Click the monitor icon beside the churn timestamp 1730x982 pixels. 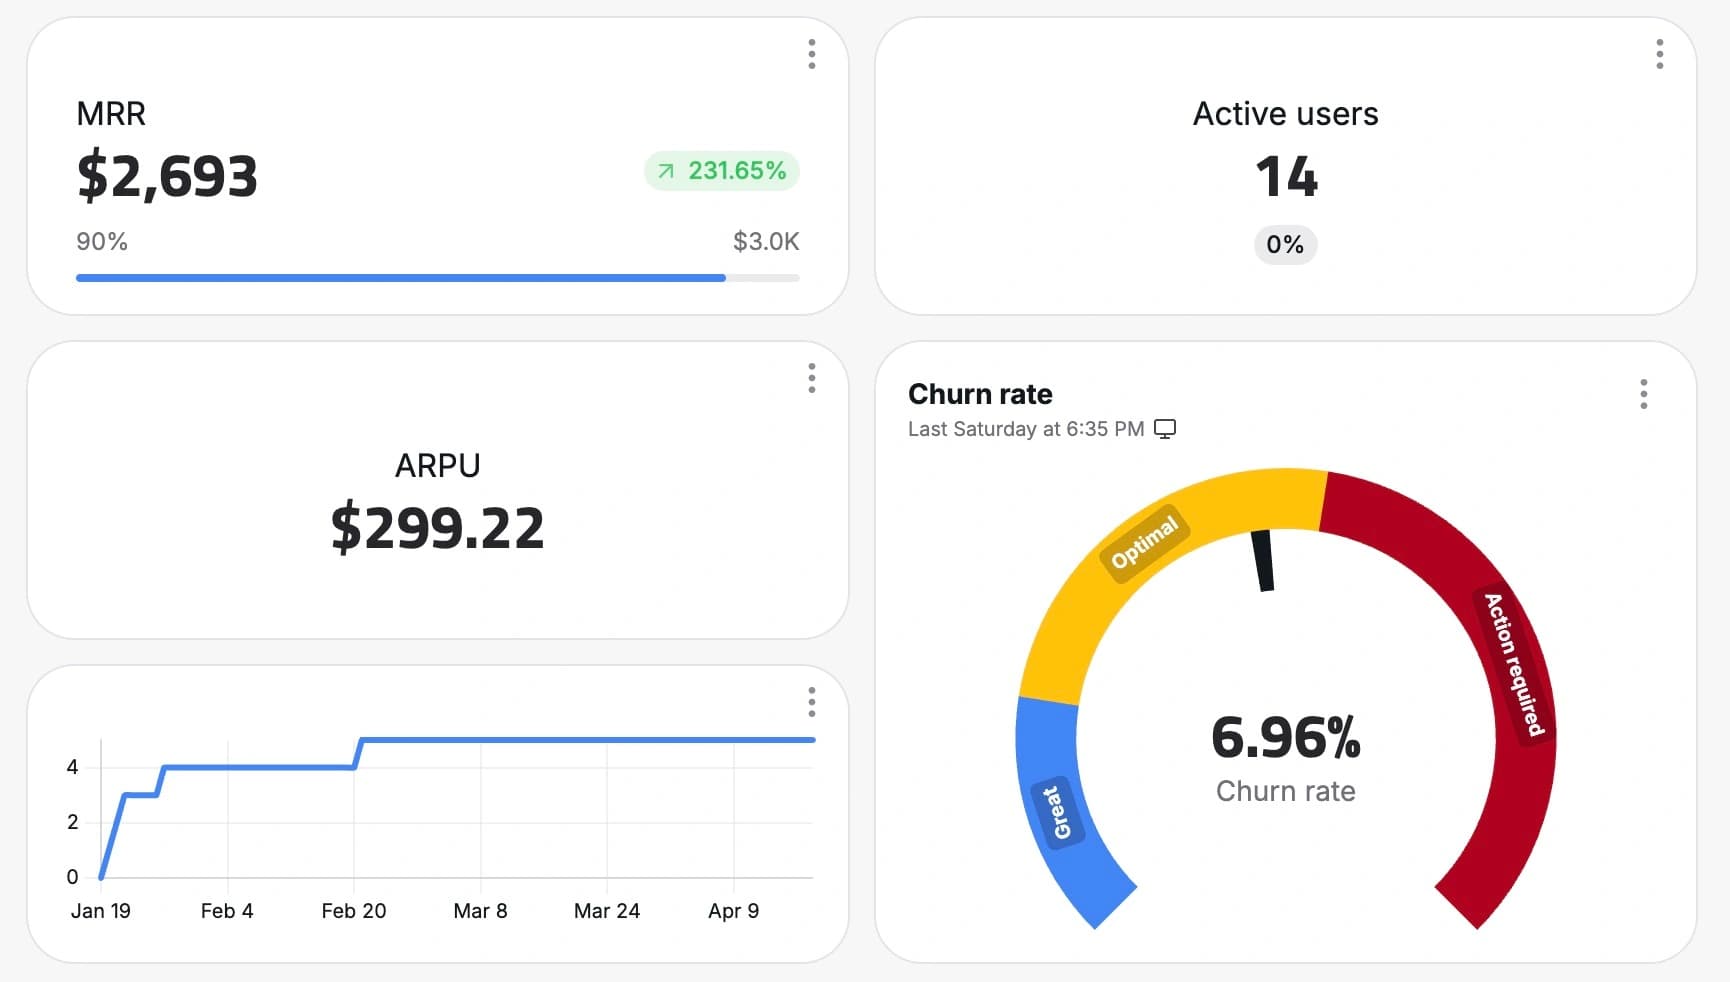click(1166, 428)
